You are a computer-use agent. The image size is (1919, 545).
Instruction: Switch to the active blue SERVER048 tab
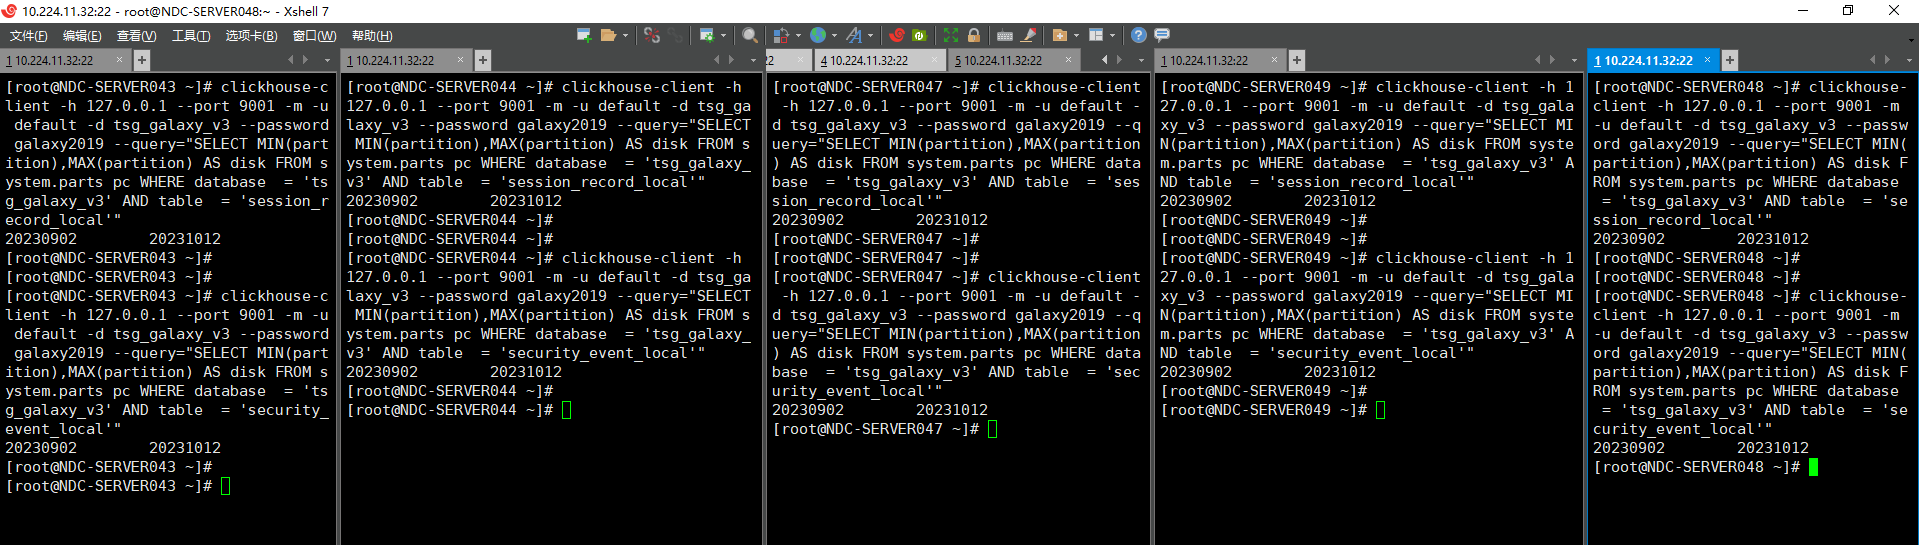[x=1649, y=60]
